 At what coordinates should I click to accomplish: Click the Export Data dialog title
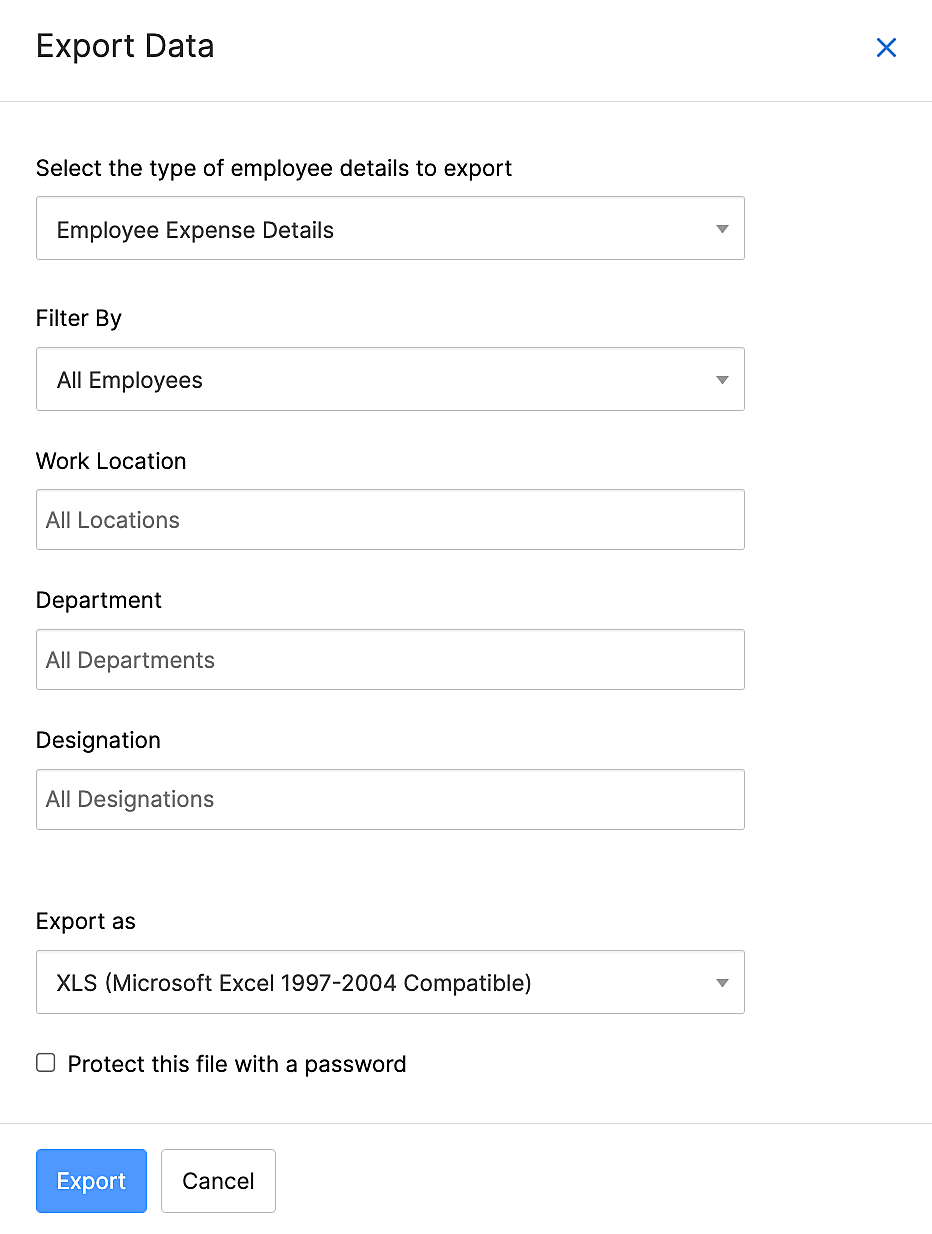click(125, 46)
